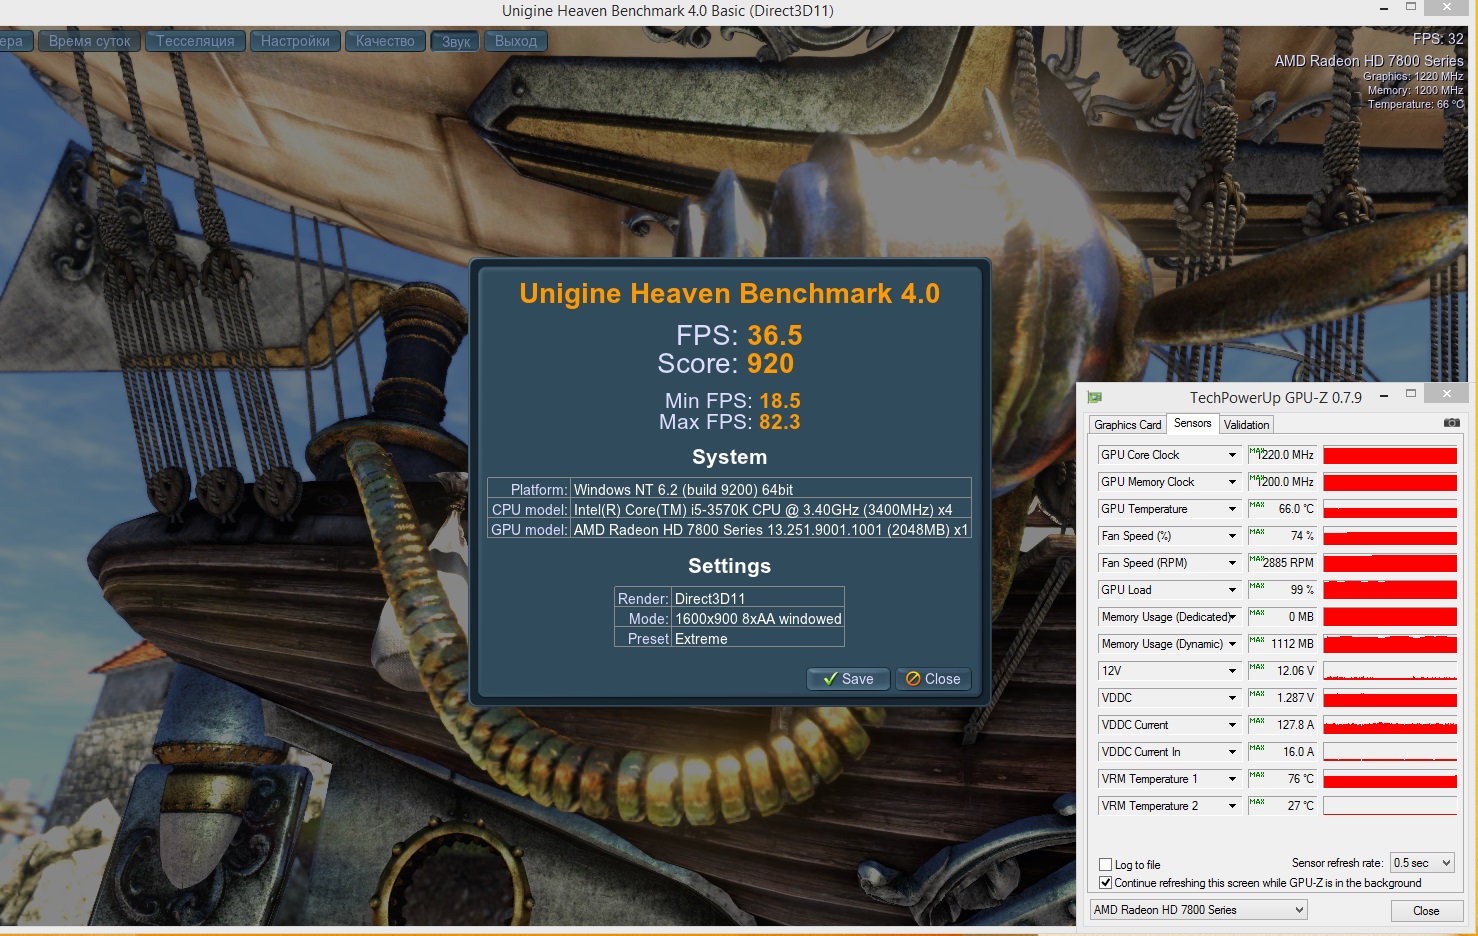Click the 1600x900 8xAA windowed mode value
The height and width of the screenshot is (936, 1478).
pyautogui.click(x=758, y=619)
